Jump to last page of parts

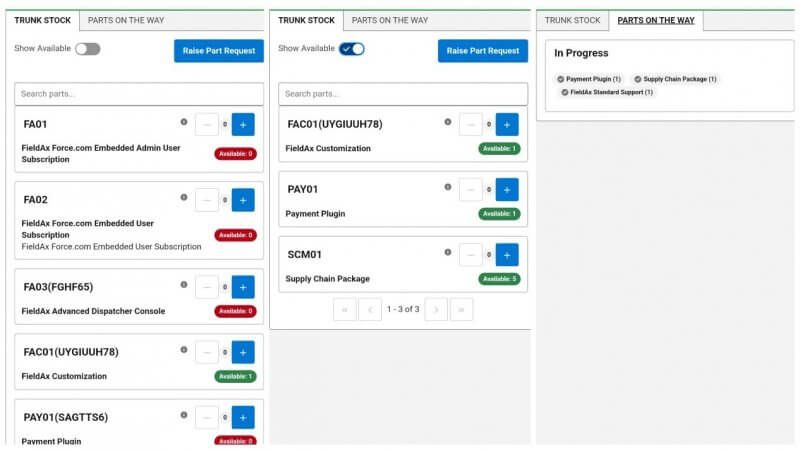[x=461, y=310]
